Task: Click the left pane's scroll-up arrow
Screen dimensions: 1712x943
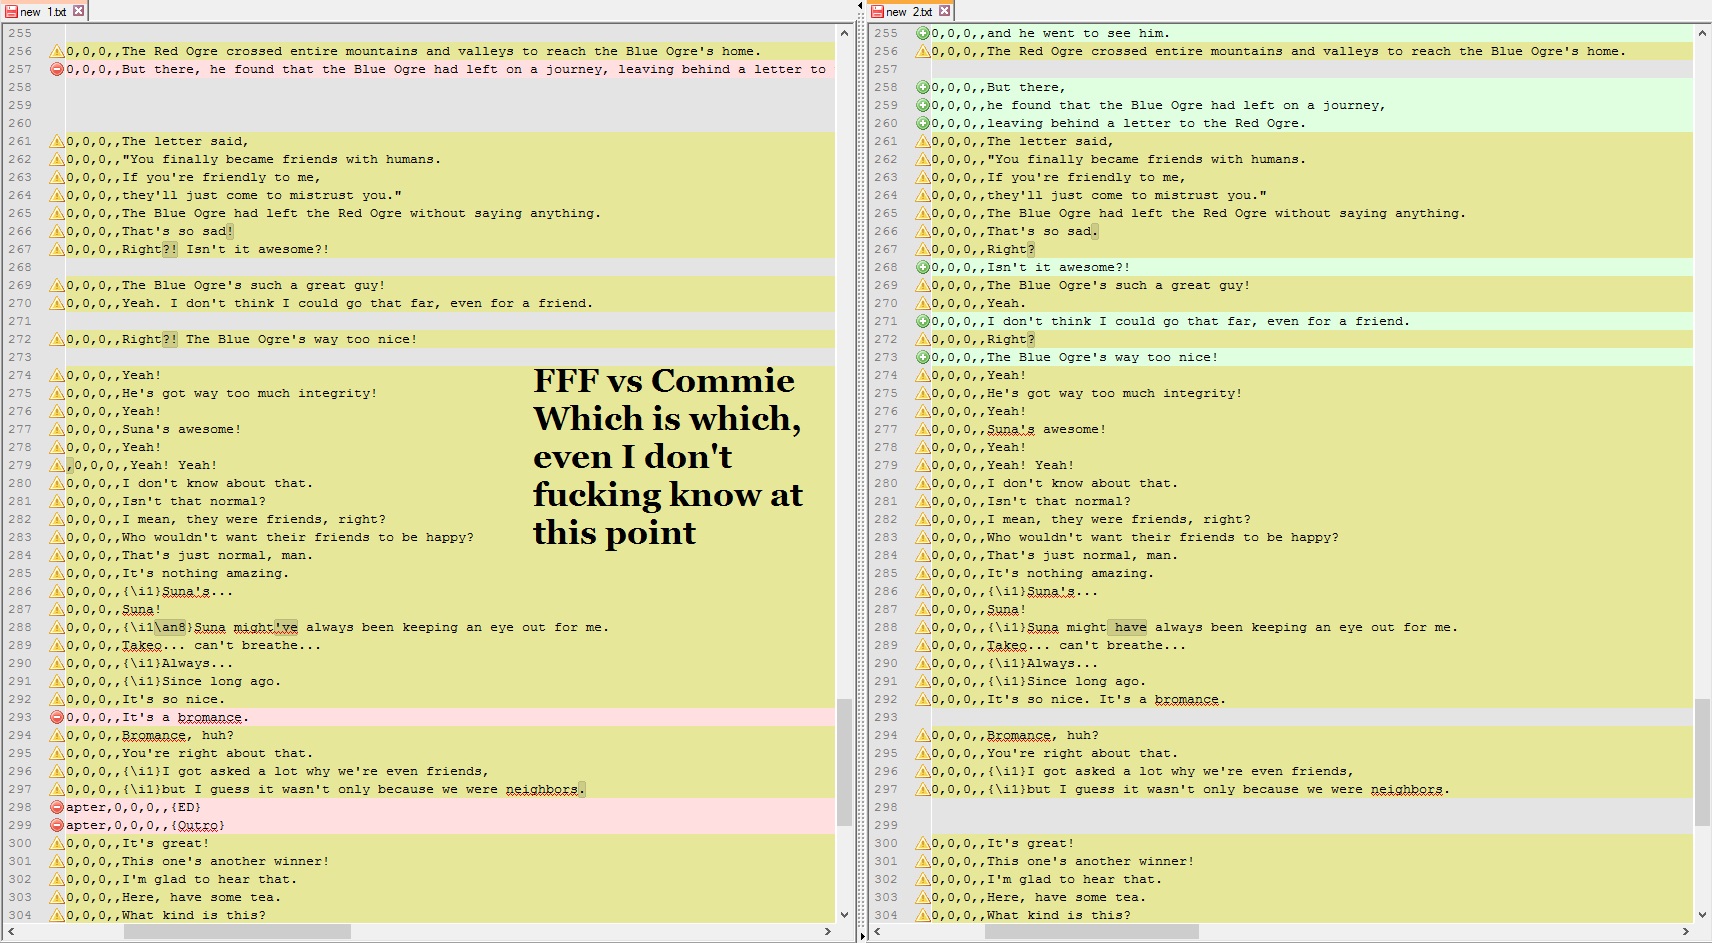Action: point(844,33)
